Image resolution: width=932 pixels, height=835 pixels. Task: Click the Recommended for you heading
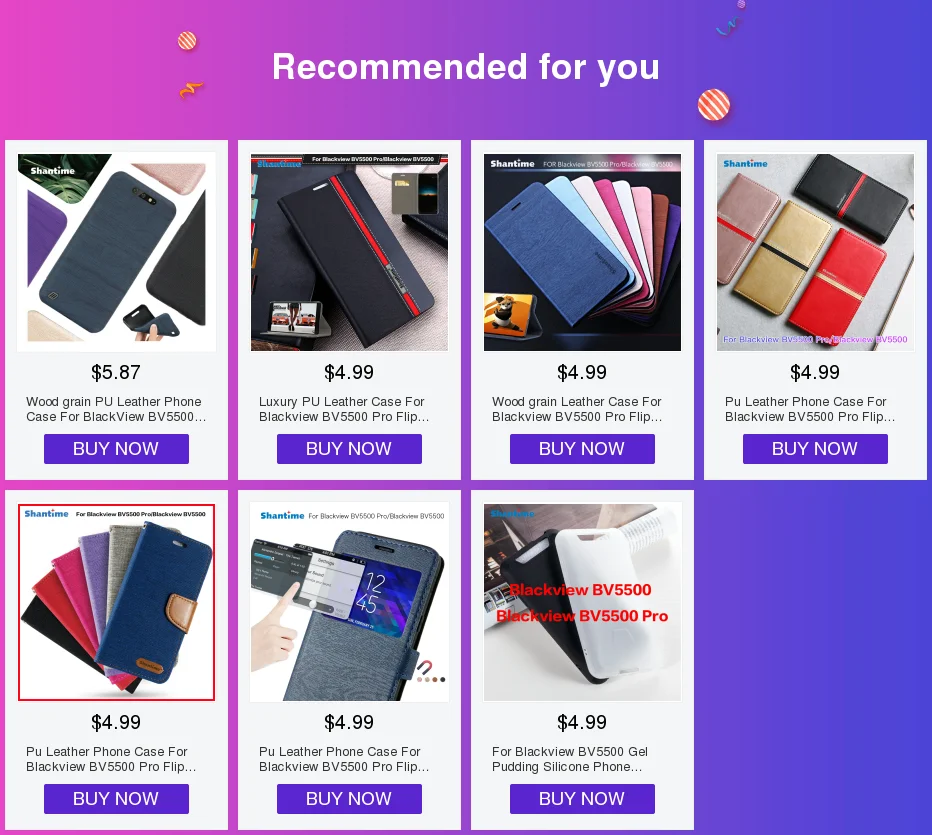coord(466,67)
